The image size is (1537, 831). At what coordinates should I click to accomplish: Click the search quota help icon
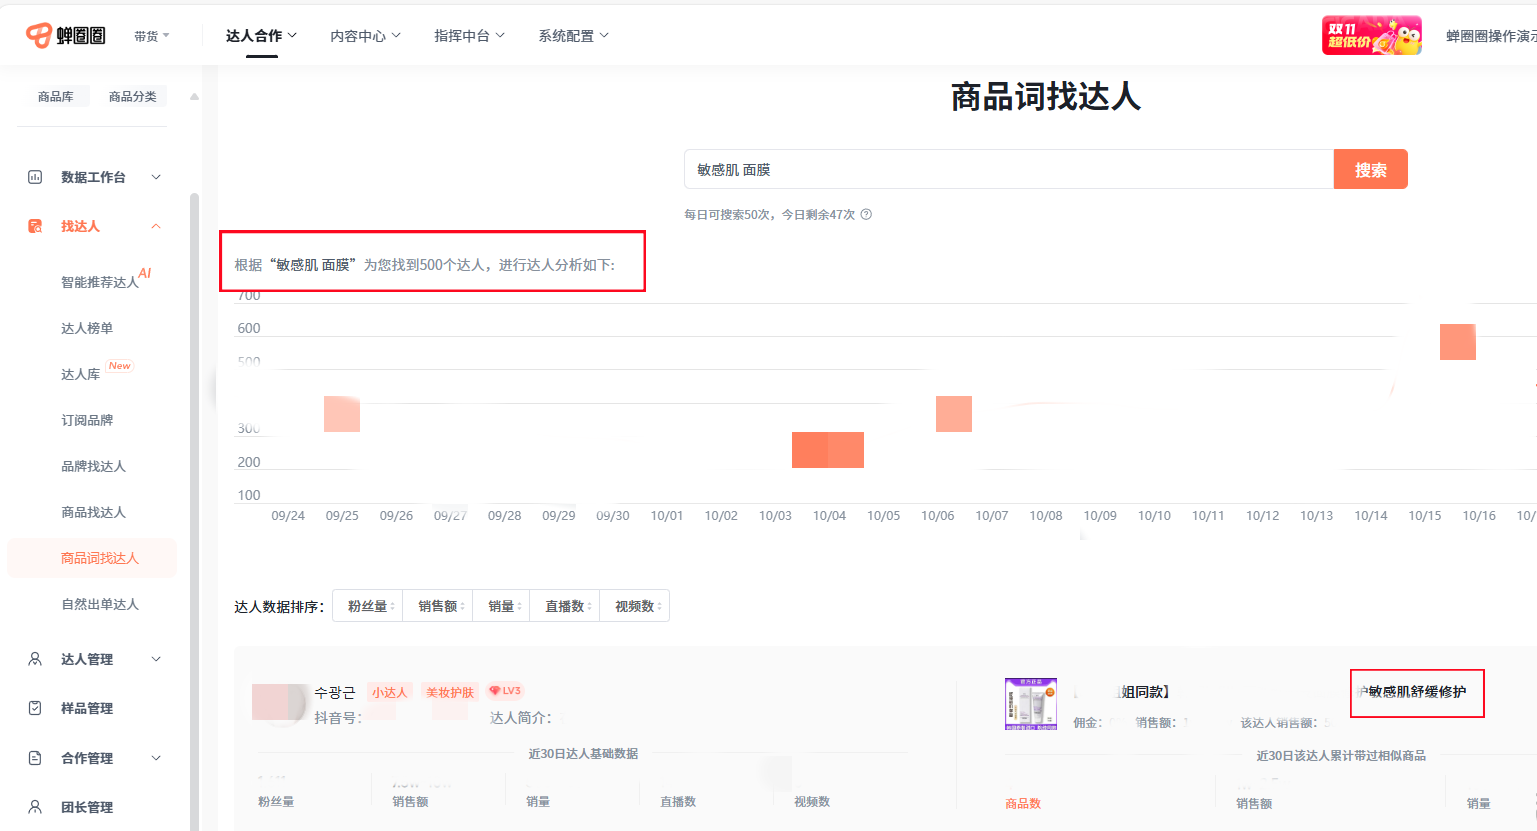coord(866,214)
